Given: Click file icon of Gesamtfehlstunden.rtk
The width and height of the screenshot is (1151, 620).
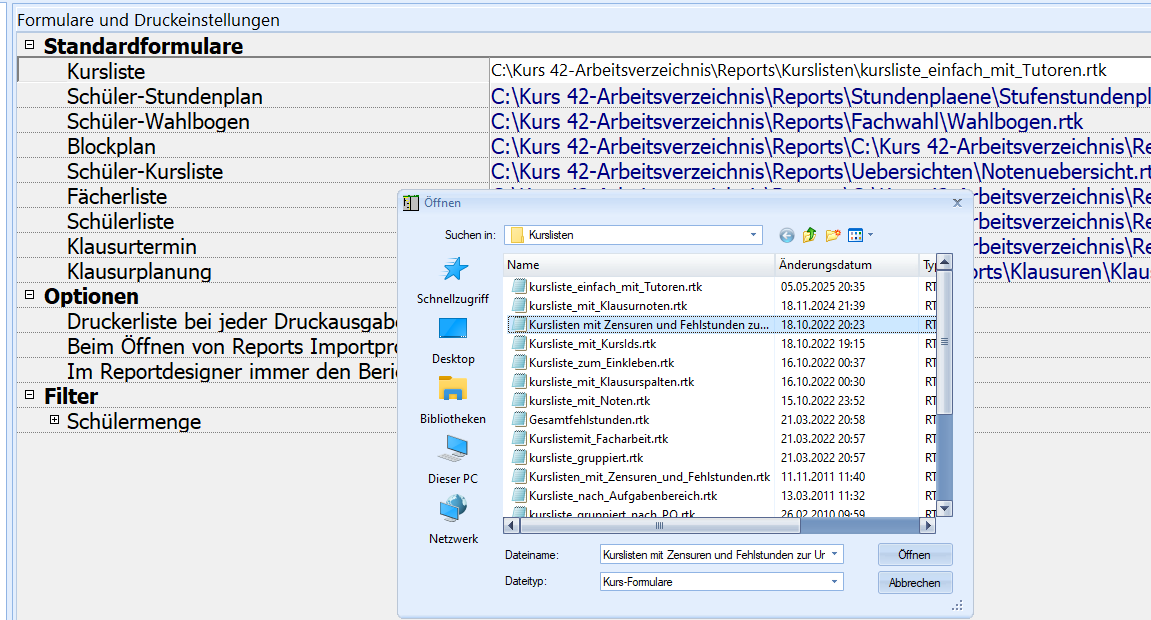Looking at the screenshot, I should [x=518, y=420].
